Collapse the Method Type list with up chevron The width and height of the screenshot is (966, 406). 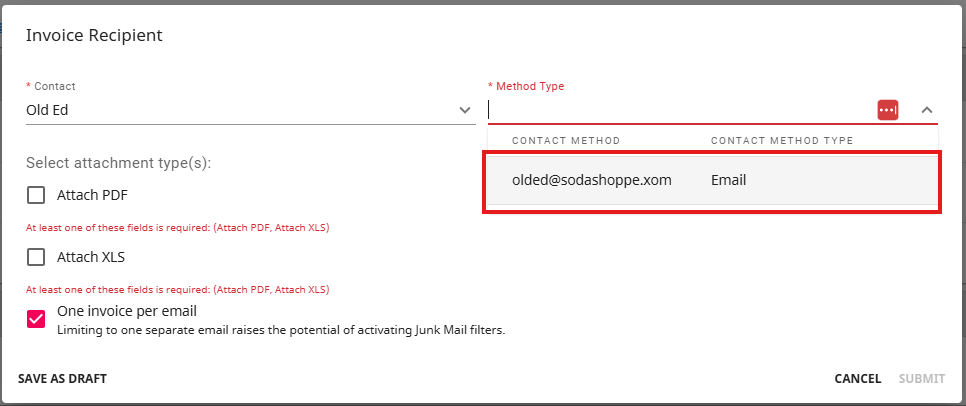(926, 110)
